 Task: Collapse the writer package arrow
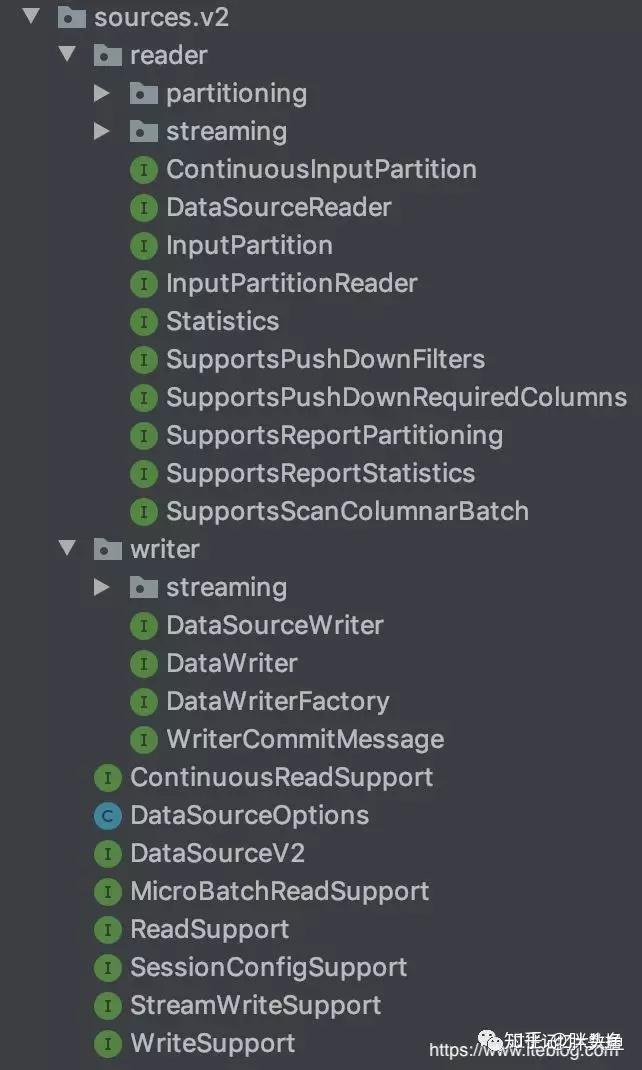pyautogui.click(x=67, y=547)
